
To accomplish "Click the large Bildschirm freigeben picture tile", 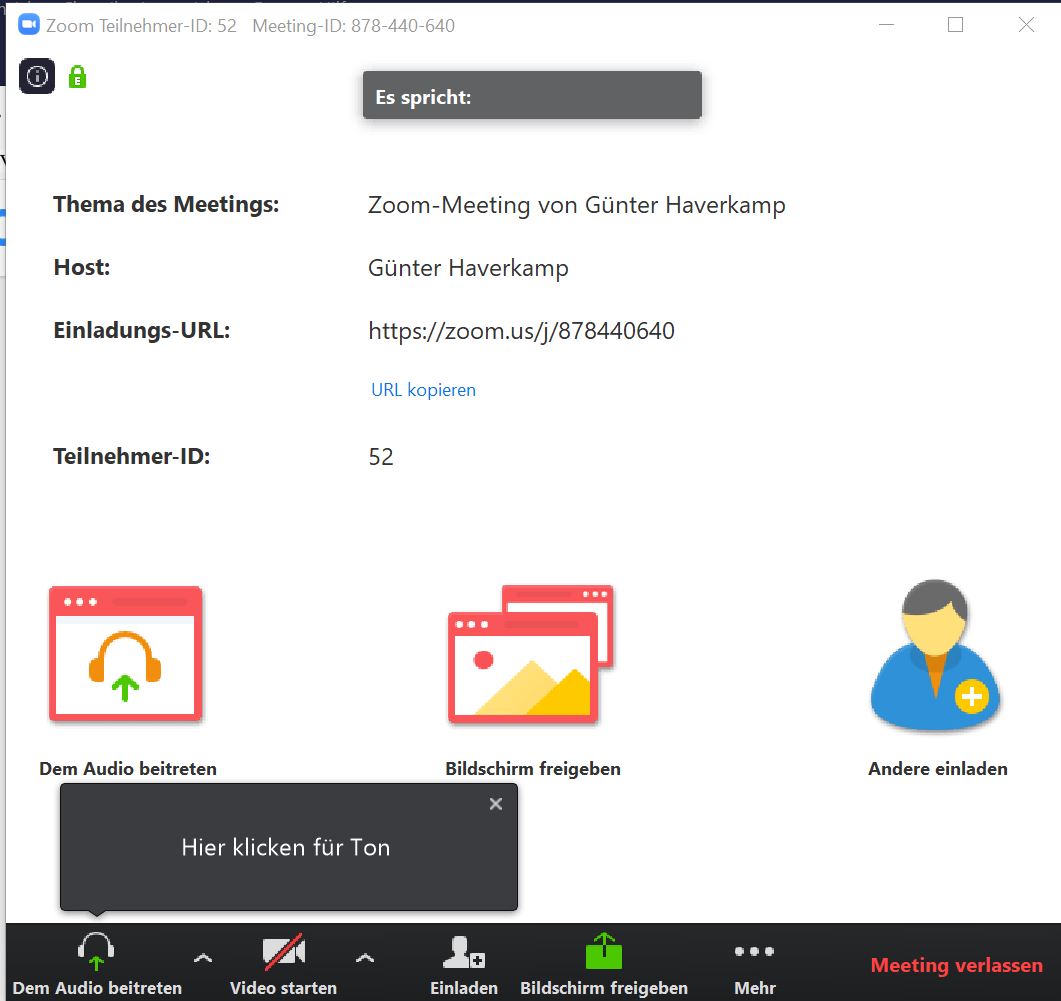I will pyautogui.click(x=530, y=654).
